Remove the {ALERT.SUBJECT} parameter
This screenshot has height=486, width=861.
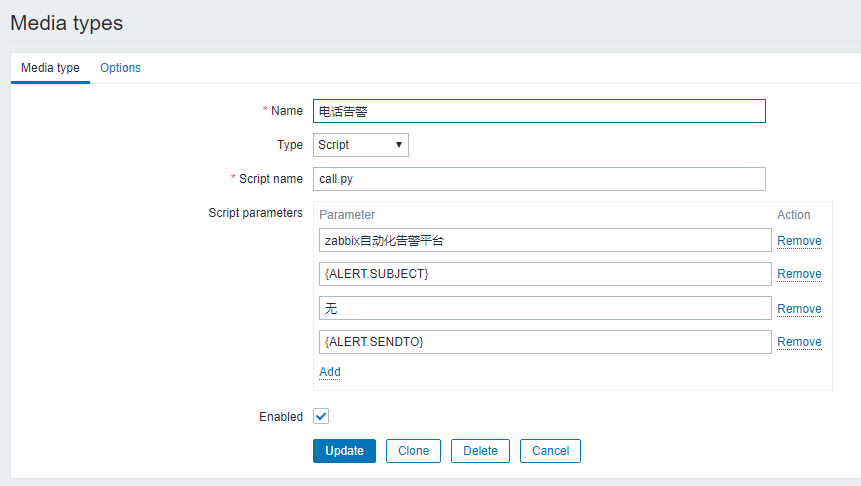799,274
